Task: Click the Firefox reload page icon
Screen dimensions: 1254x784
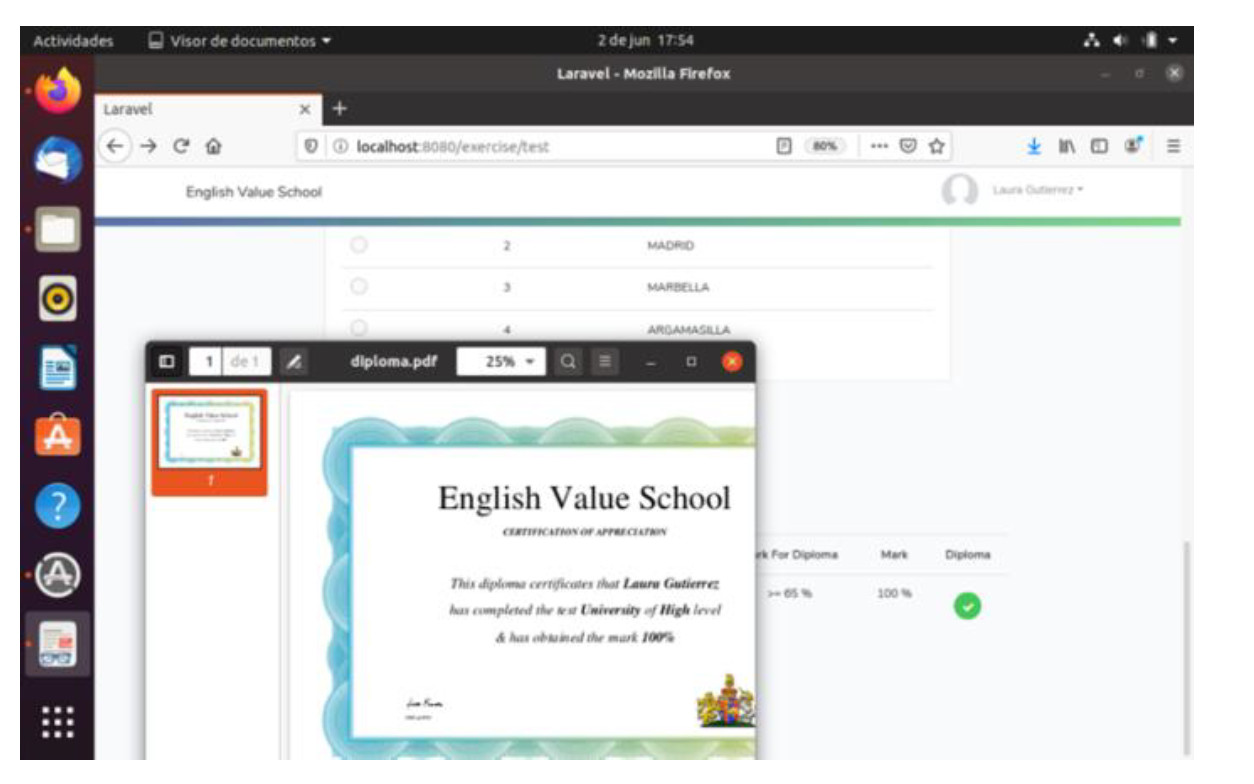Action: point(182,146)
